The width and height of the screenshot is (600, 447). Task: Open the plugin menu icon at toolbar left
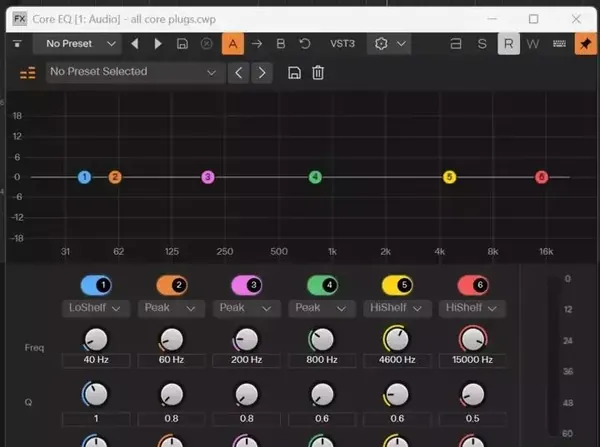[17, 44]
